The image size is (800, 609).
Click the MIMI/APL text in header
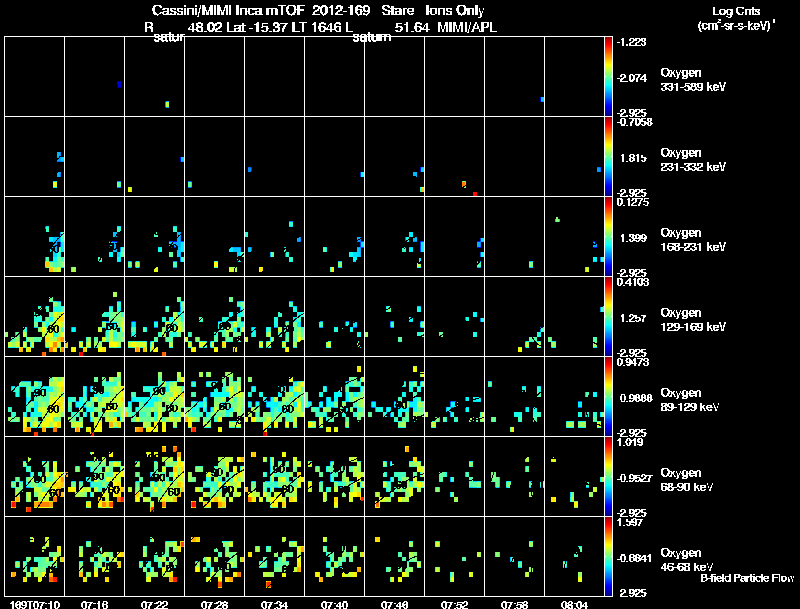467,28
